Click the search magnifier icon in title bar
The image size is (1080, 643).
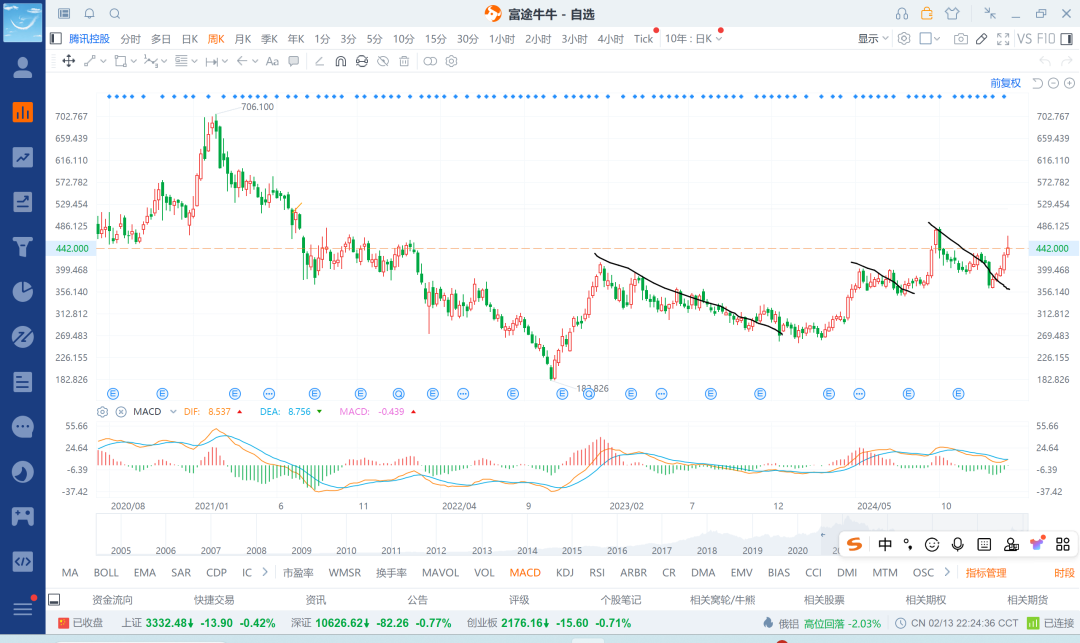coord(115,14)
